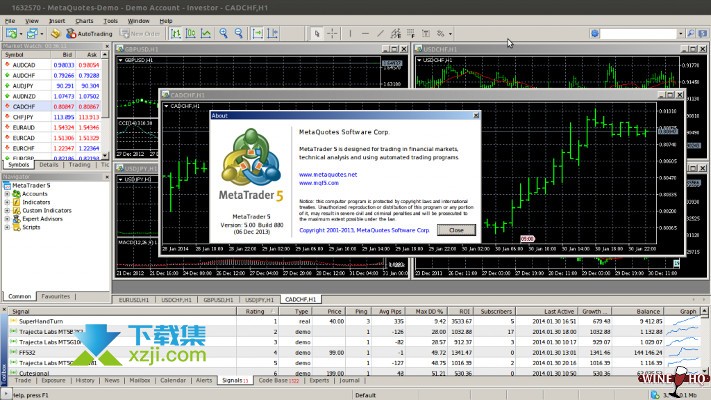
Task: Switch to Favourites tab in Navigator
Action: pyautogui.click(x=55, y=296)
